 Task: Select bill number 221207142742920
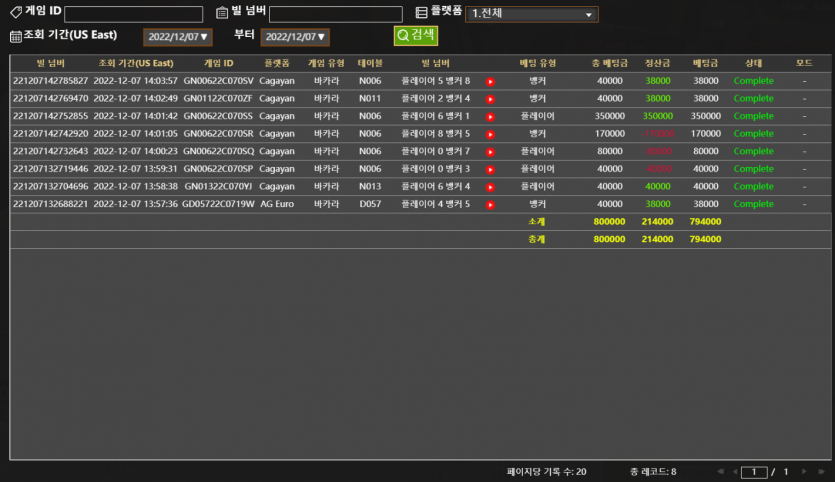(x=51, y=134)
